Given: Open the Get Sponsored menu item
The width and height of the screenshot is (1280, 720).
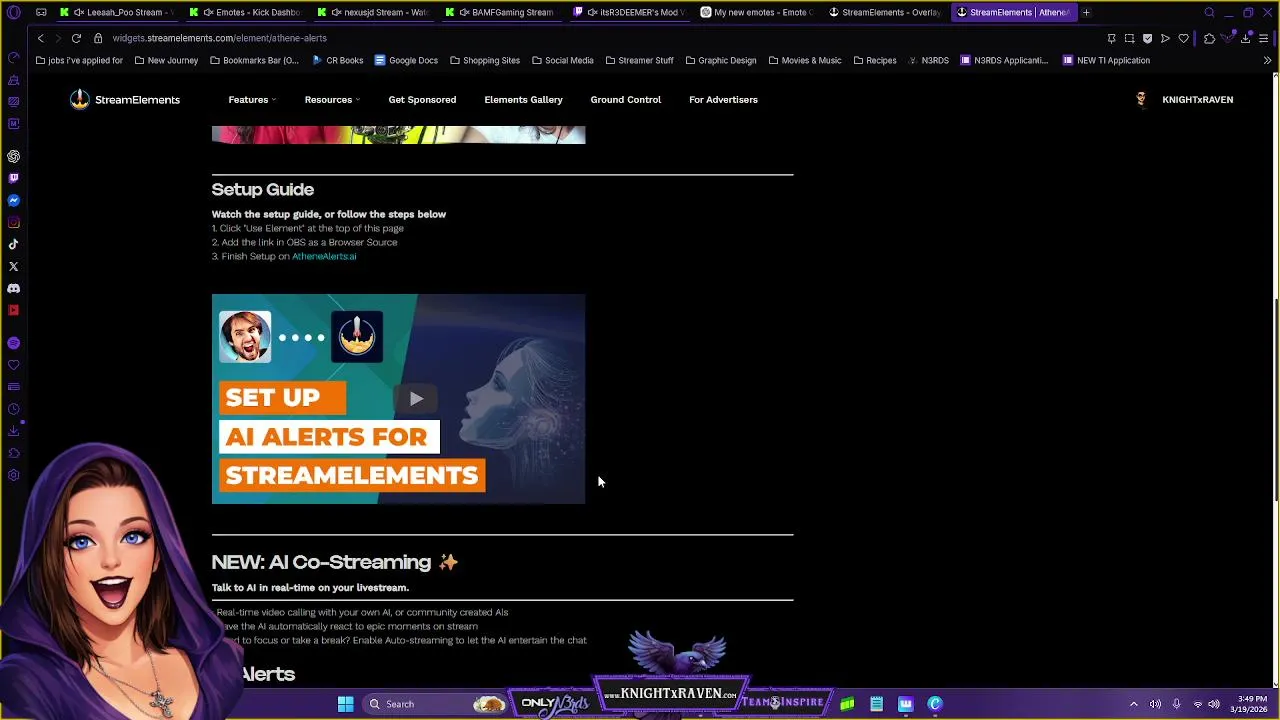Looking at the screenshot, I should [x=422, y=99].
